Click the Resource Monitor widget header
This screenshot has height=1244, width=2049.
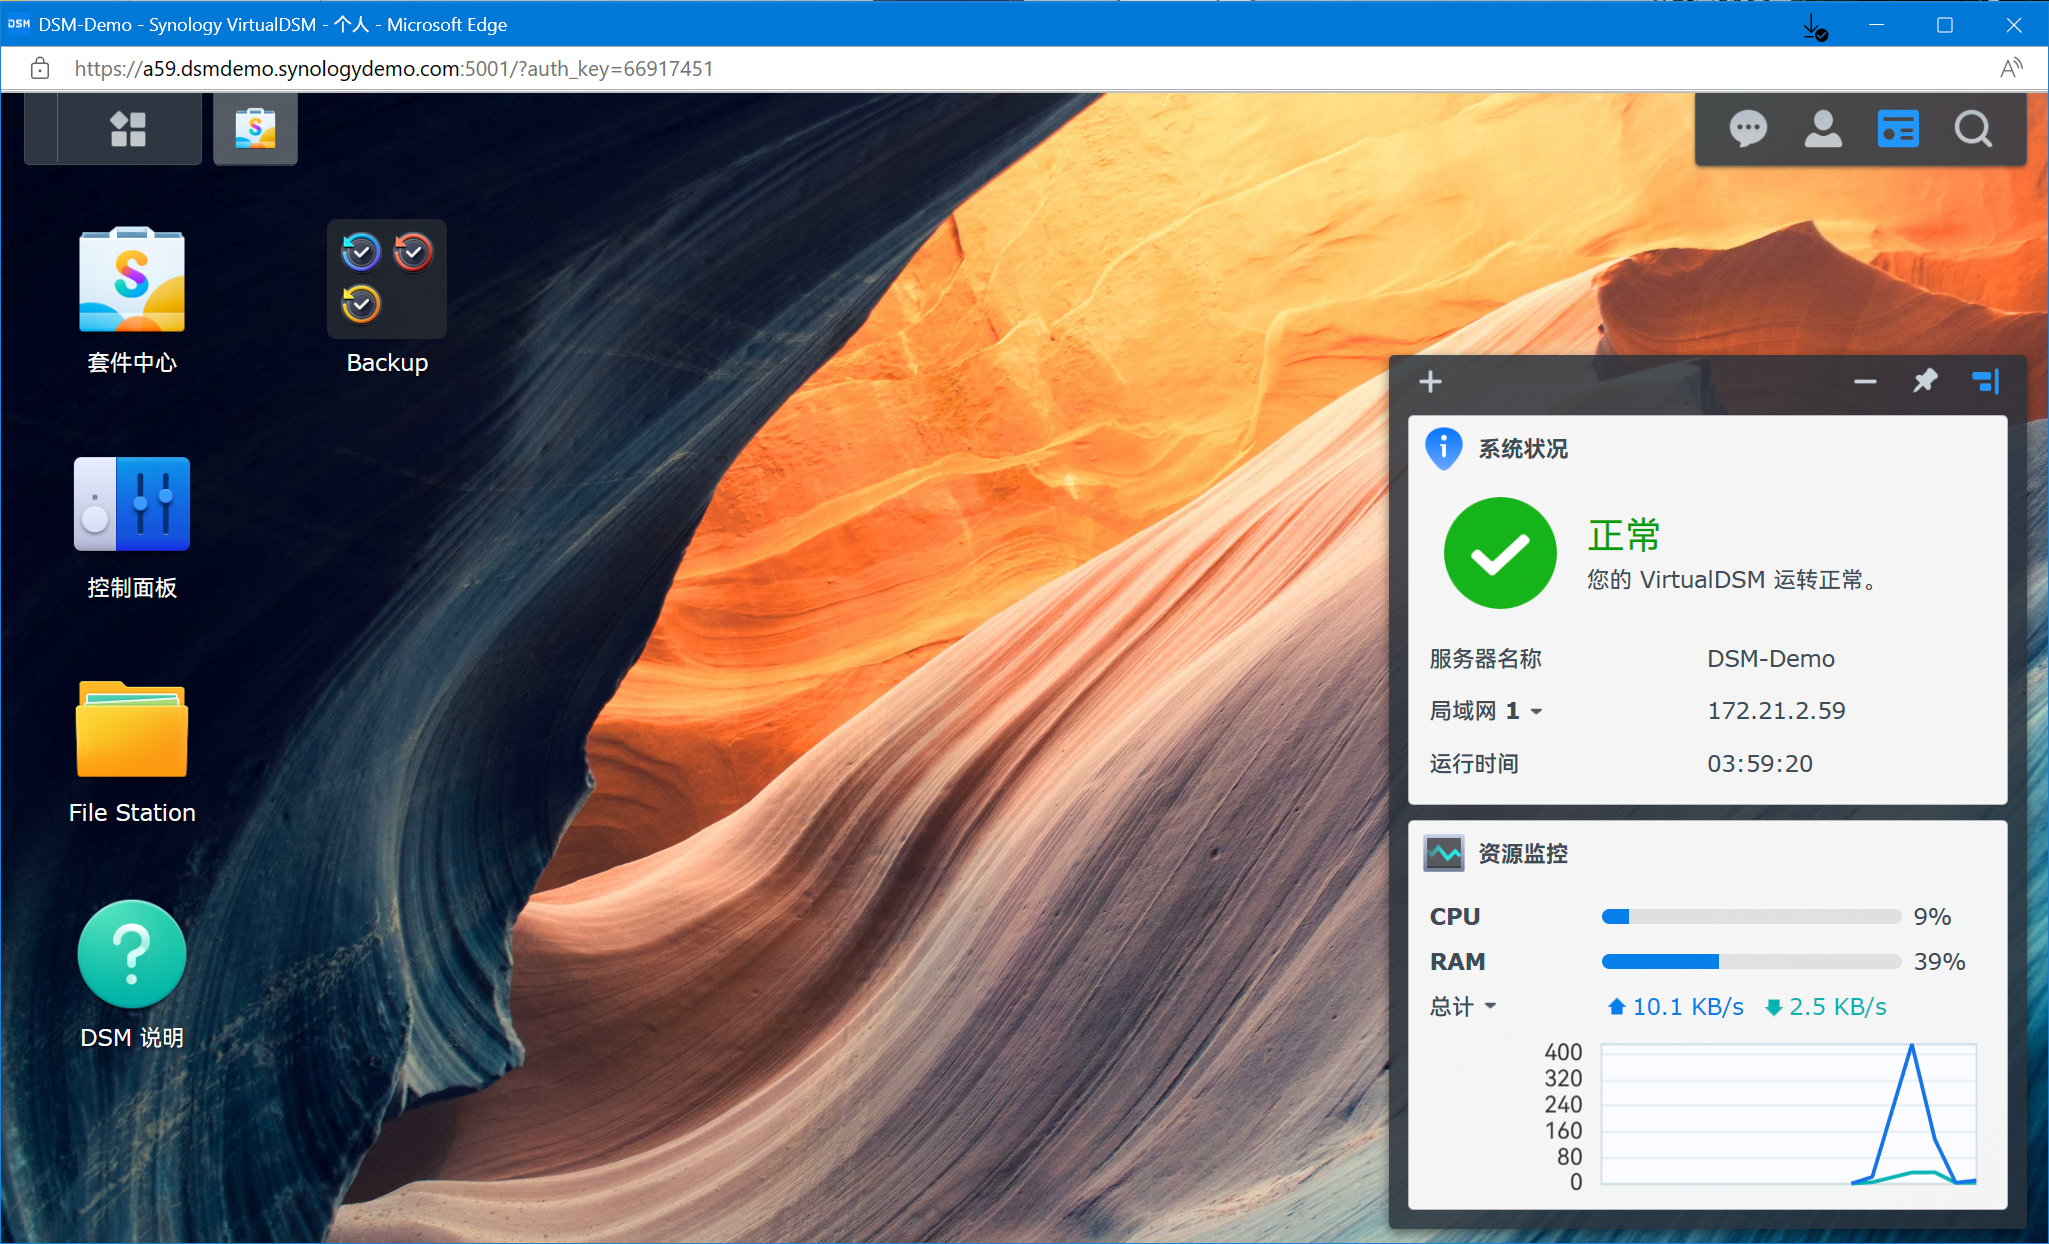1522,854
